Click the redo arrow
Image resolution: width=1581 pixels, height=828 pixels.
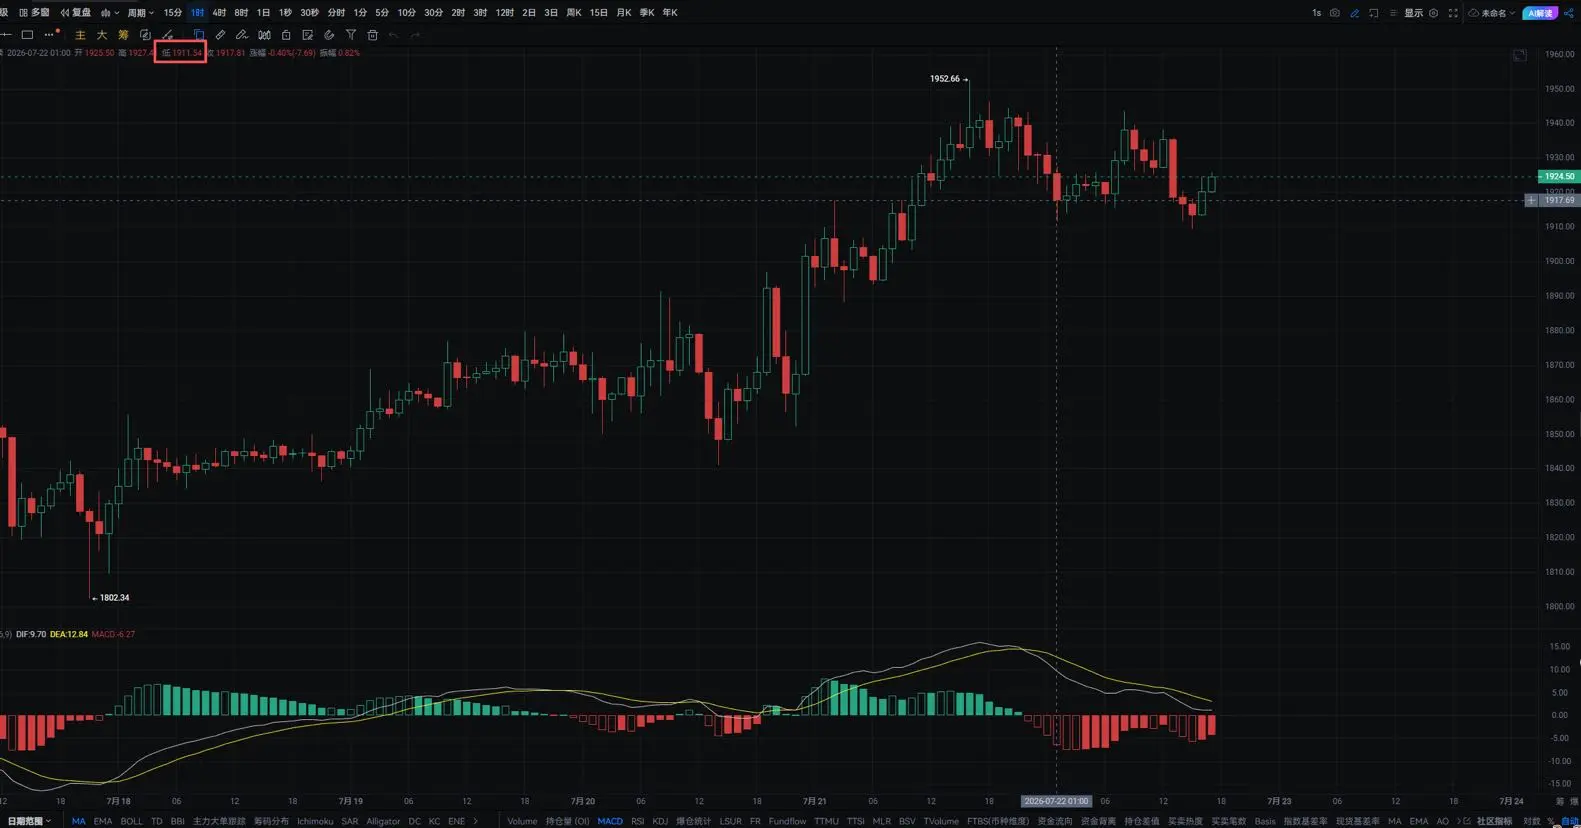point(416,35)
